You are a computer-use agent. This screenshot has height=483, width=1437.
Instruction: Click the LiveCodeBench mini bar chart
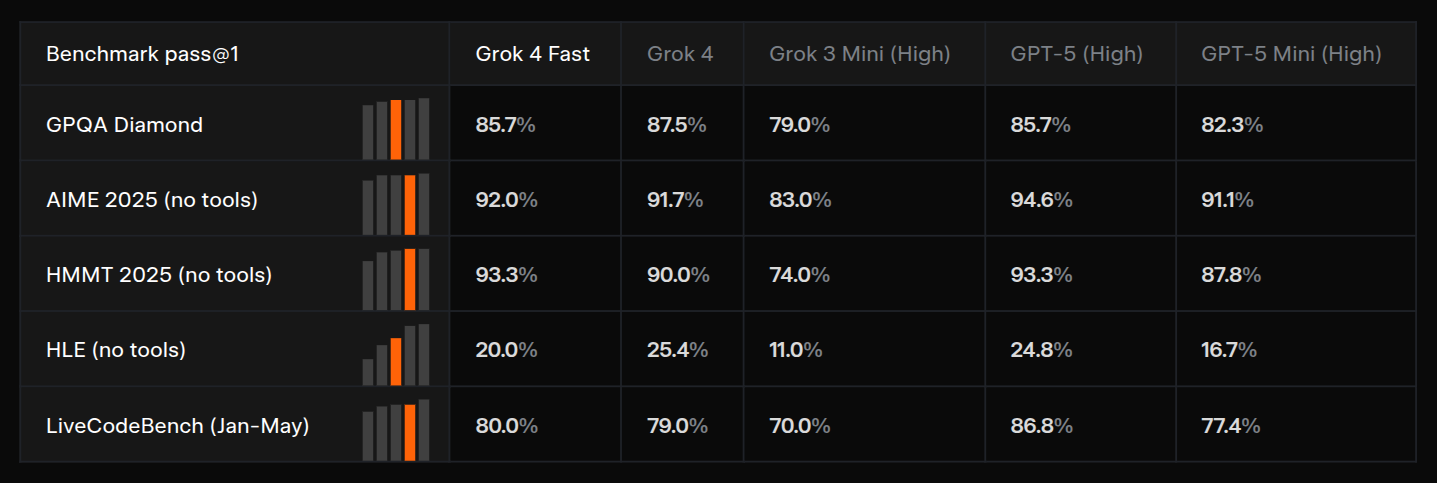[396, 430]
